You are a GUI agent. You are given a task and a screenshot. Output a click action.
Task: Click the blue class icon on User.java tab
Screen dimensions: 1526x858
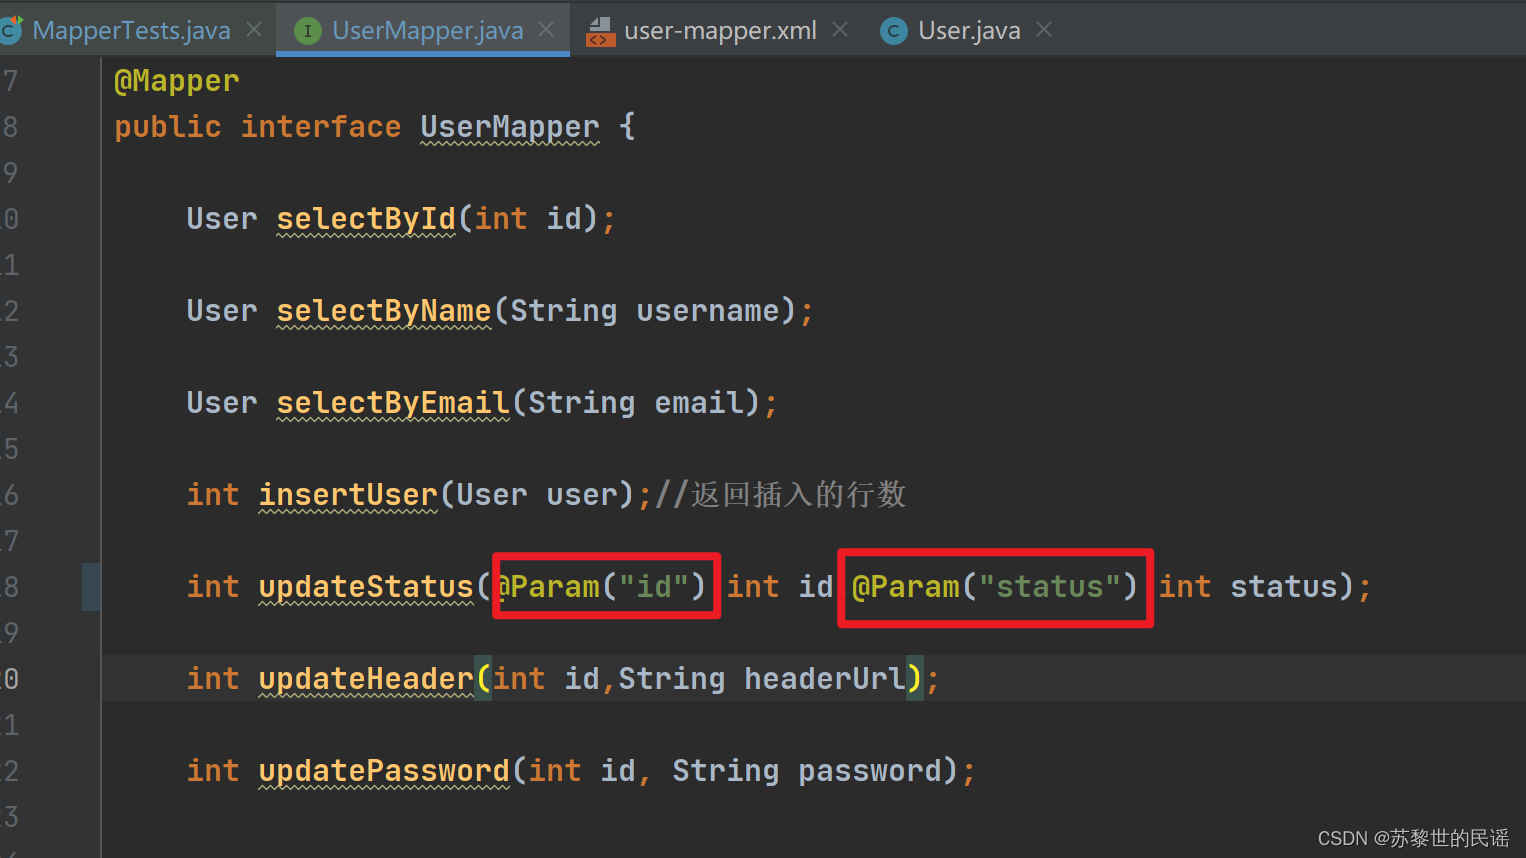click(892, 30)
